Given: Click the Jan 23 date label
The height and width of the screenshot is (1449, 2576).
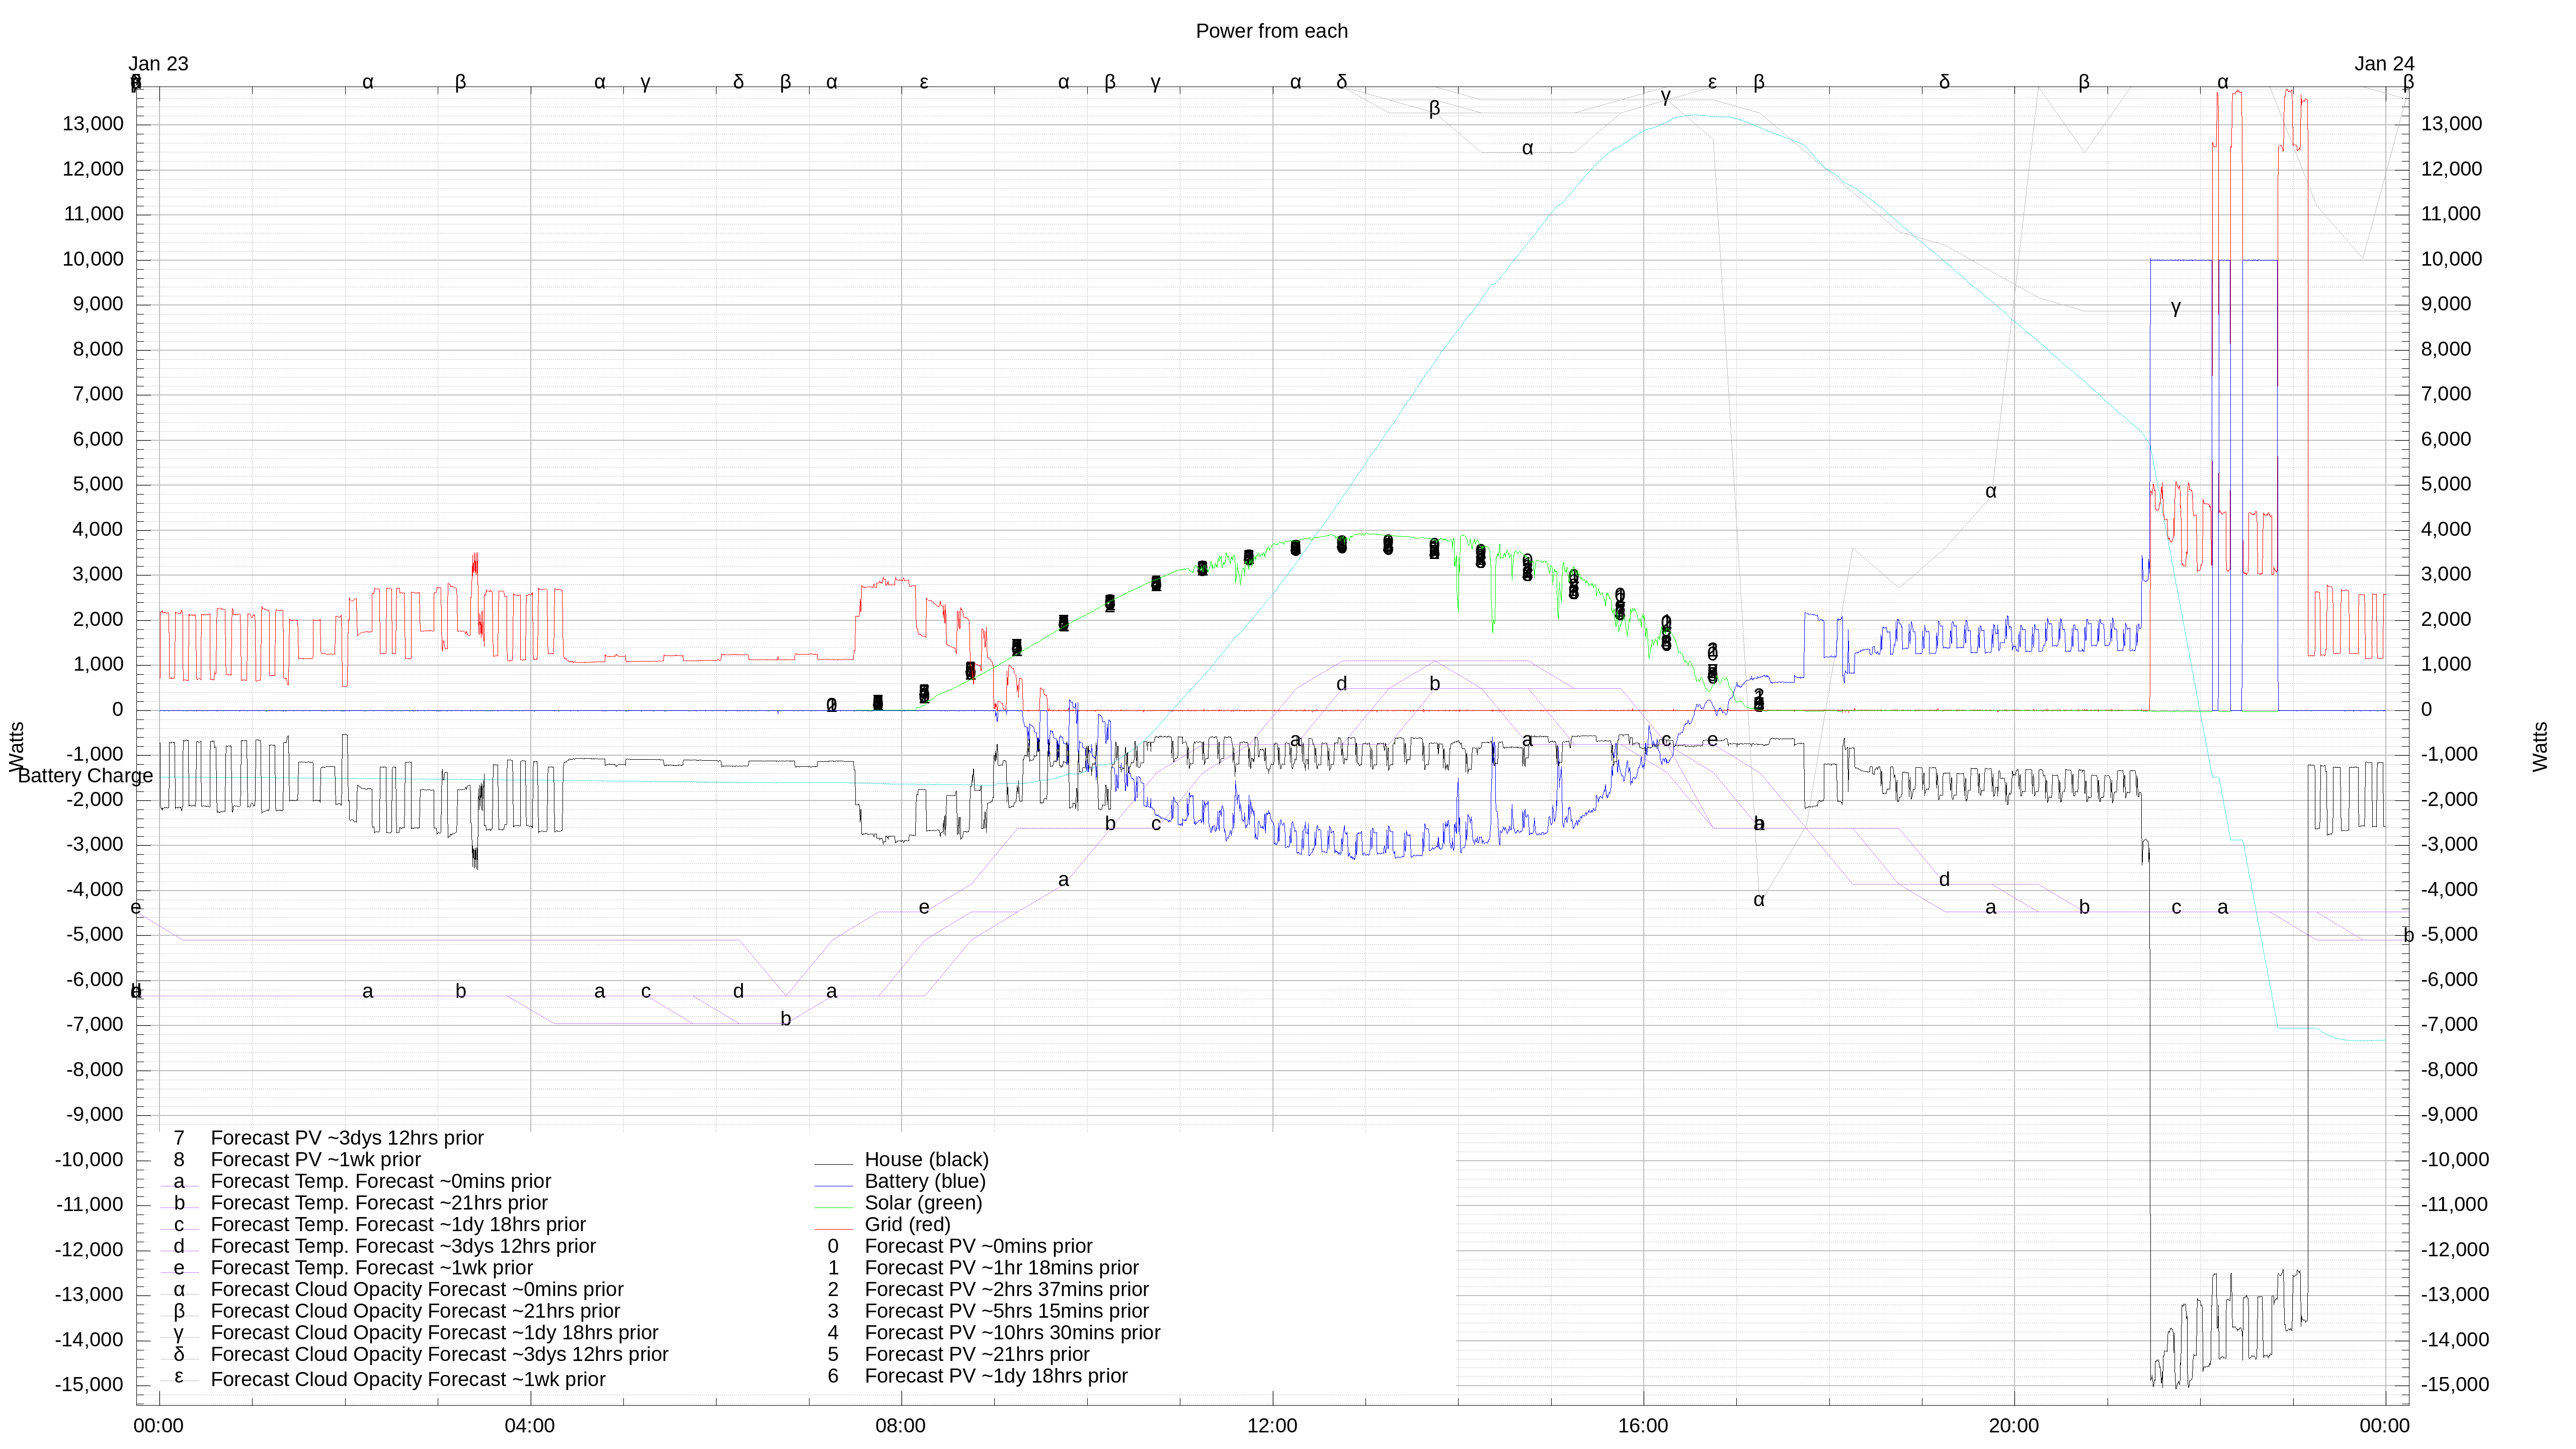Looking at the screenshot, I should [x=158, y=64].
